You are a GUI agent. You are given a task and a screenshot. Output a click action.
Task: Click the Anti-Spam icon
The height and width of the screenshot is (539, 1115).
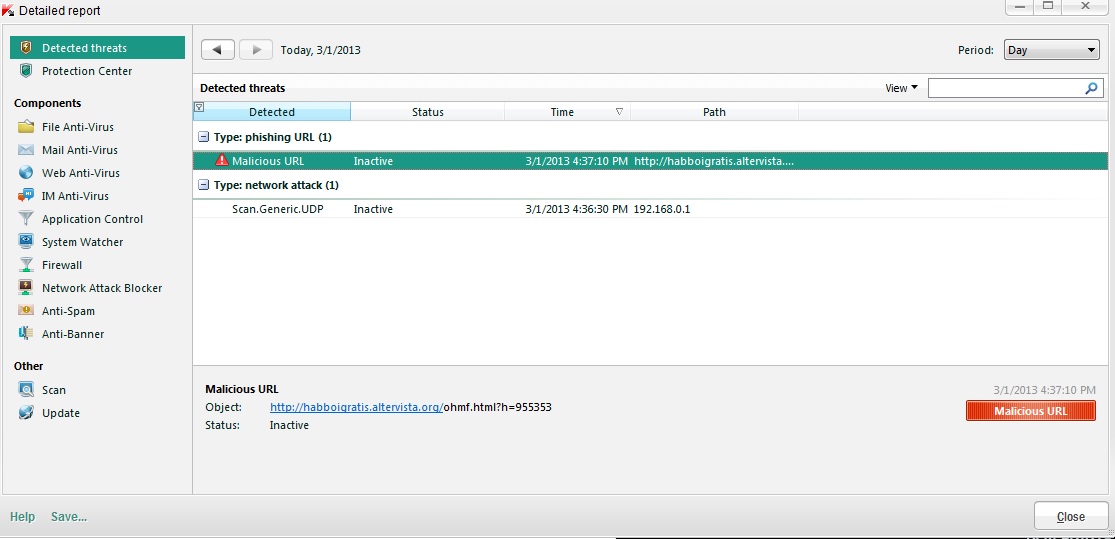coord(26,310)
